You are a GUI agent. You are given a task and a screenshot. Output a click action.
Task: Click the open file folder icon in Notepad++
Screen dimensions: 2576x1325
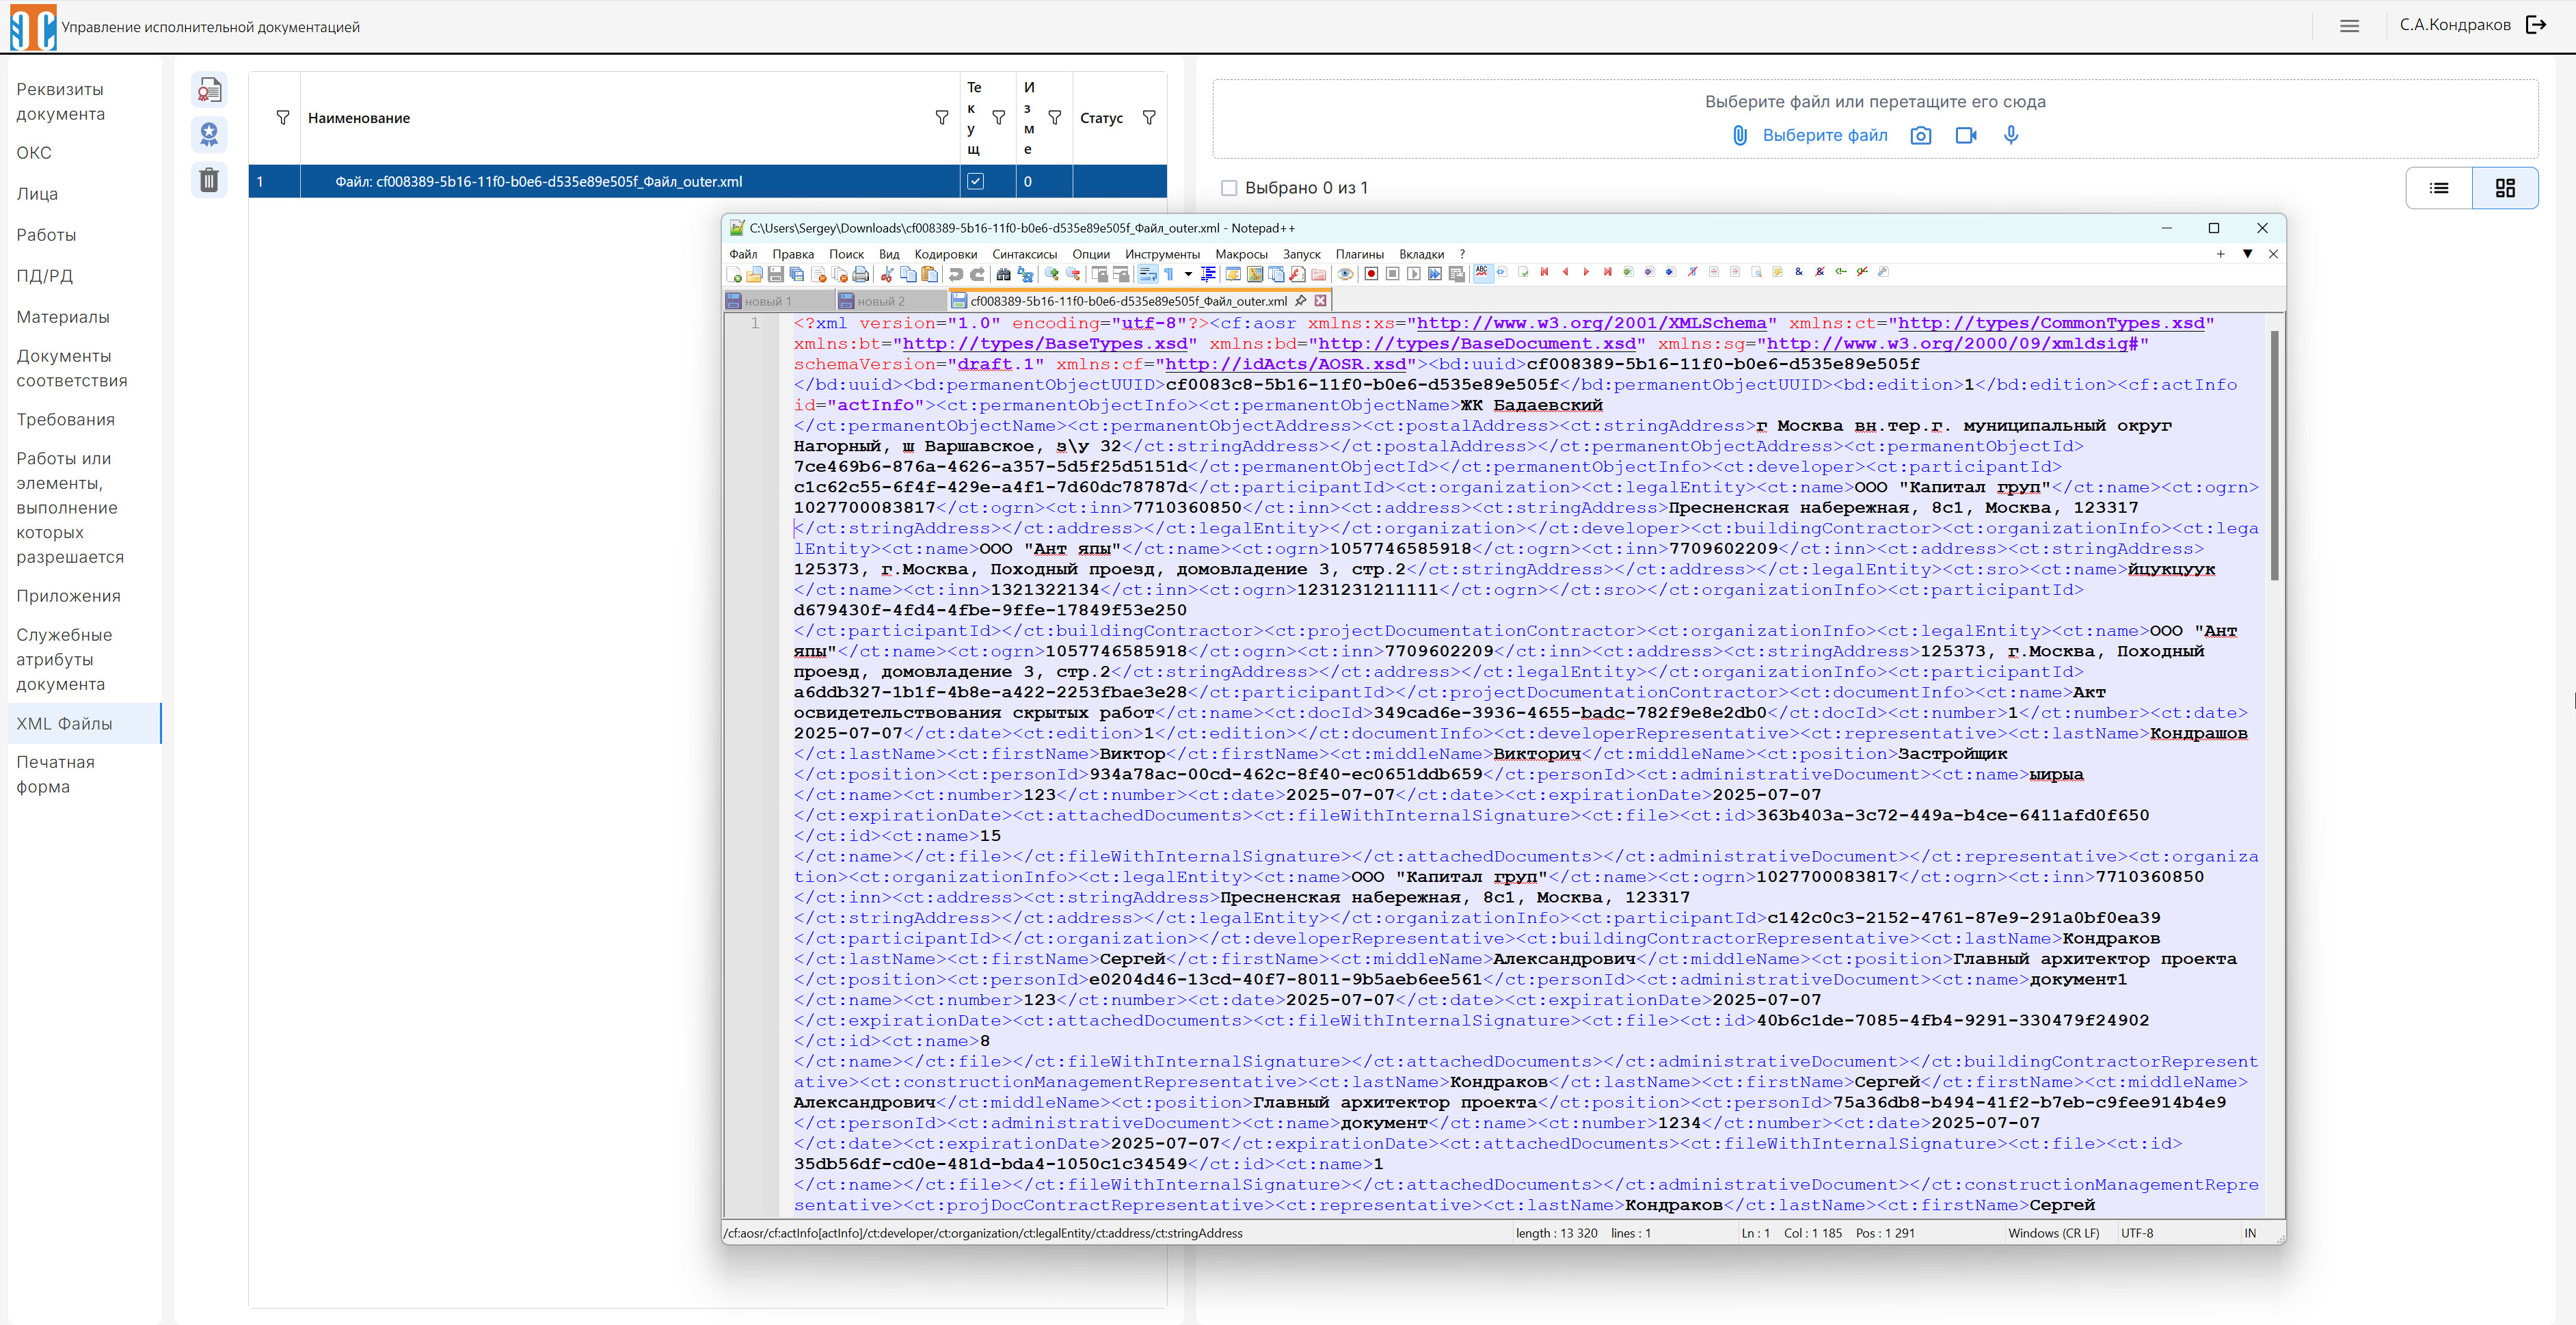pyautogui.click(x=755, y=274)
